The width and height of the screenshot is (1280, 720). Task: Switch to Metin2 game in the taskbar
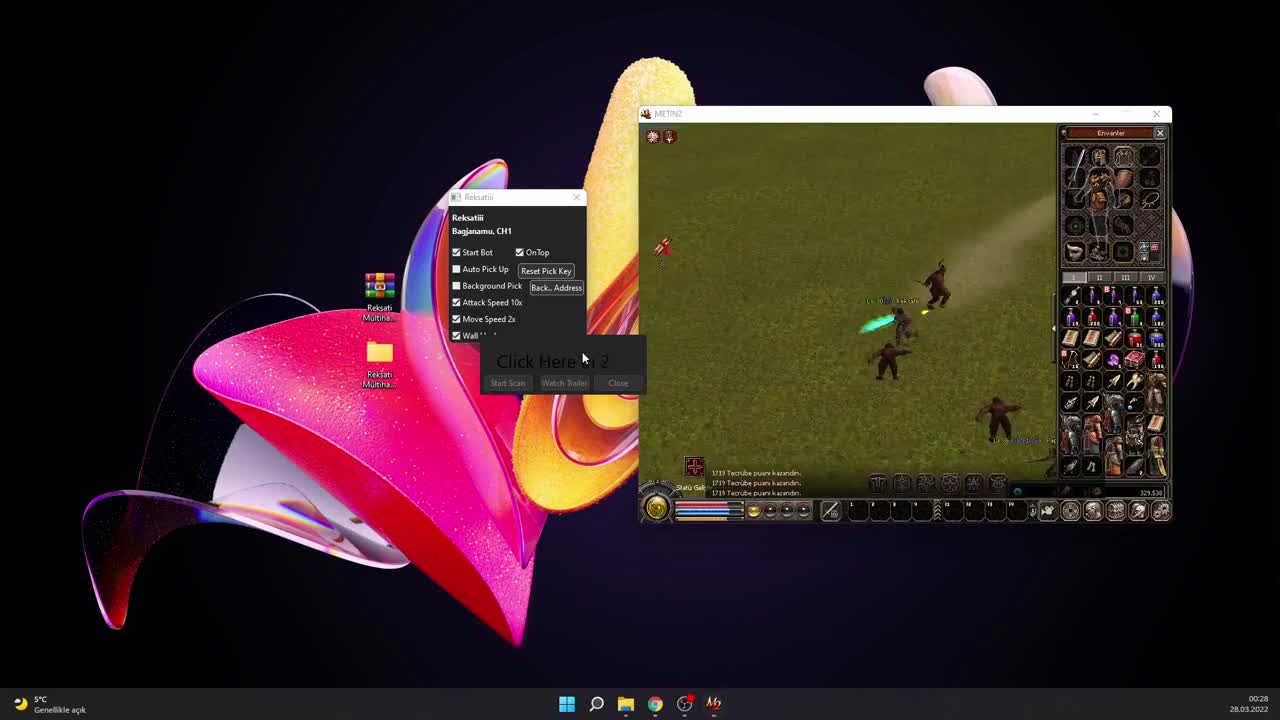click(714, 704)
